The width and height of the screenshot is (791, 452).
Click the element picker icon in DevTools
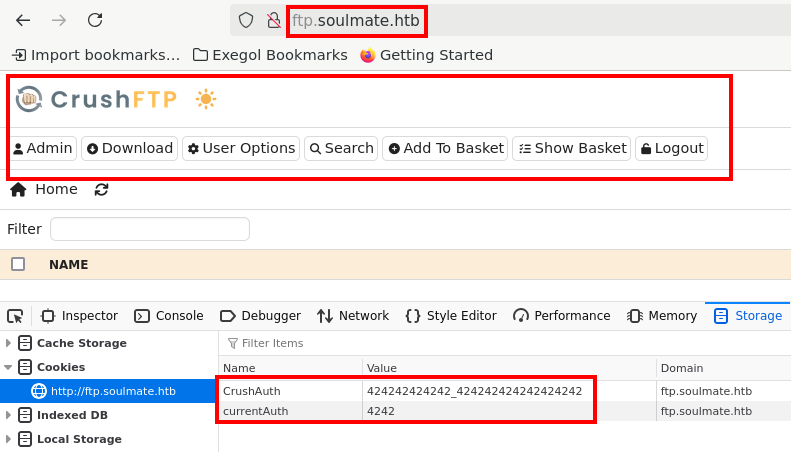pos(15,316)
